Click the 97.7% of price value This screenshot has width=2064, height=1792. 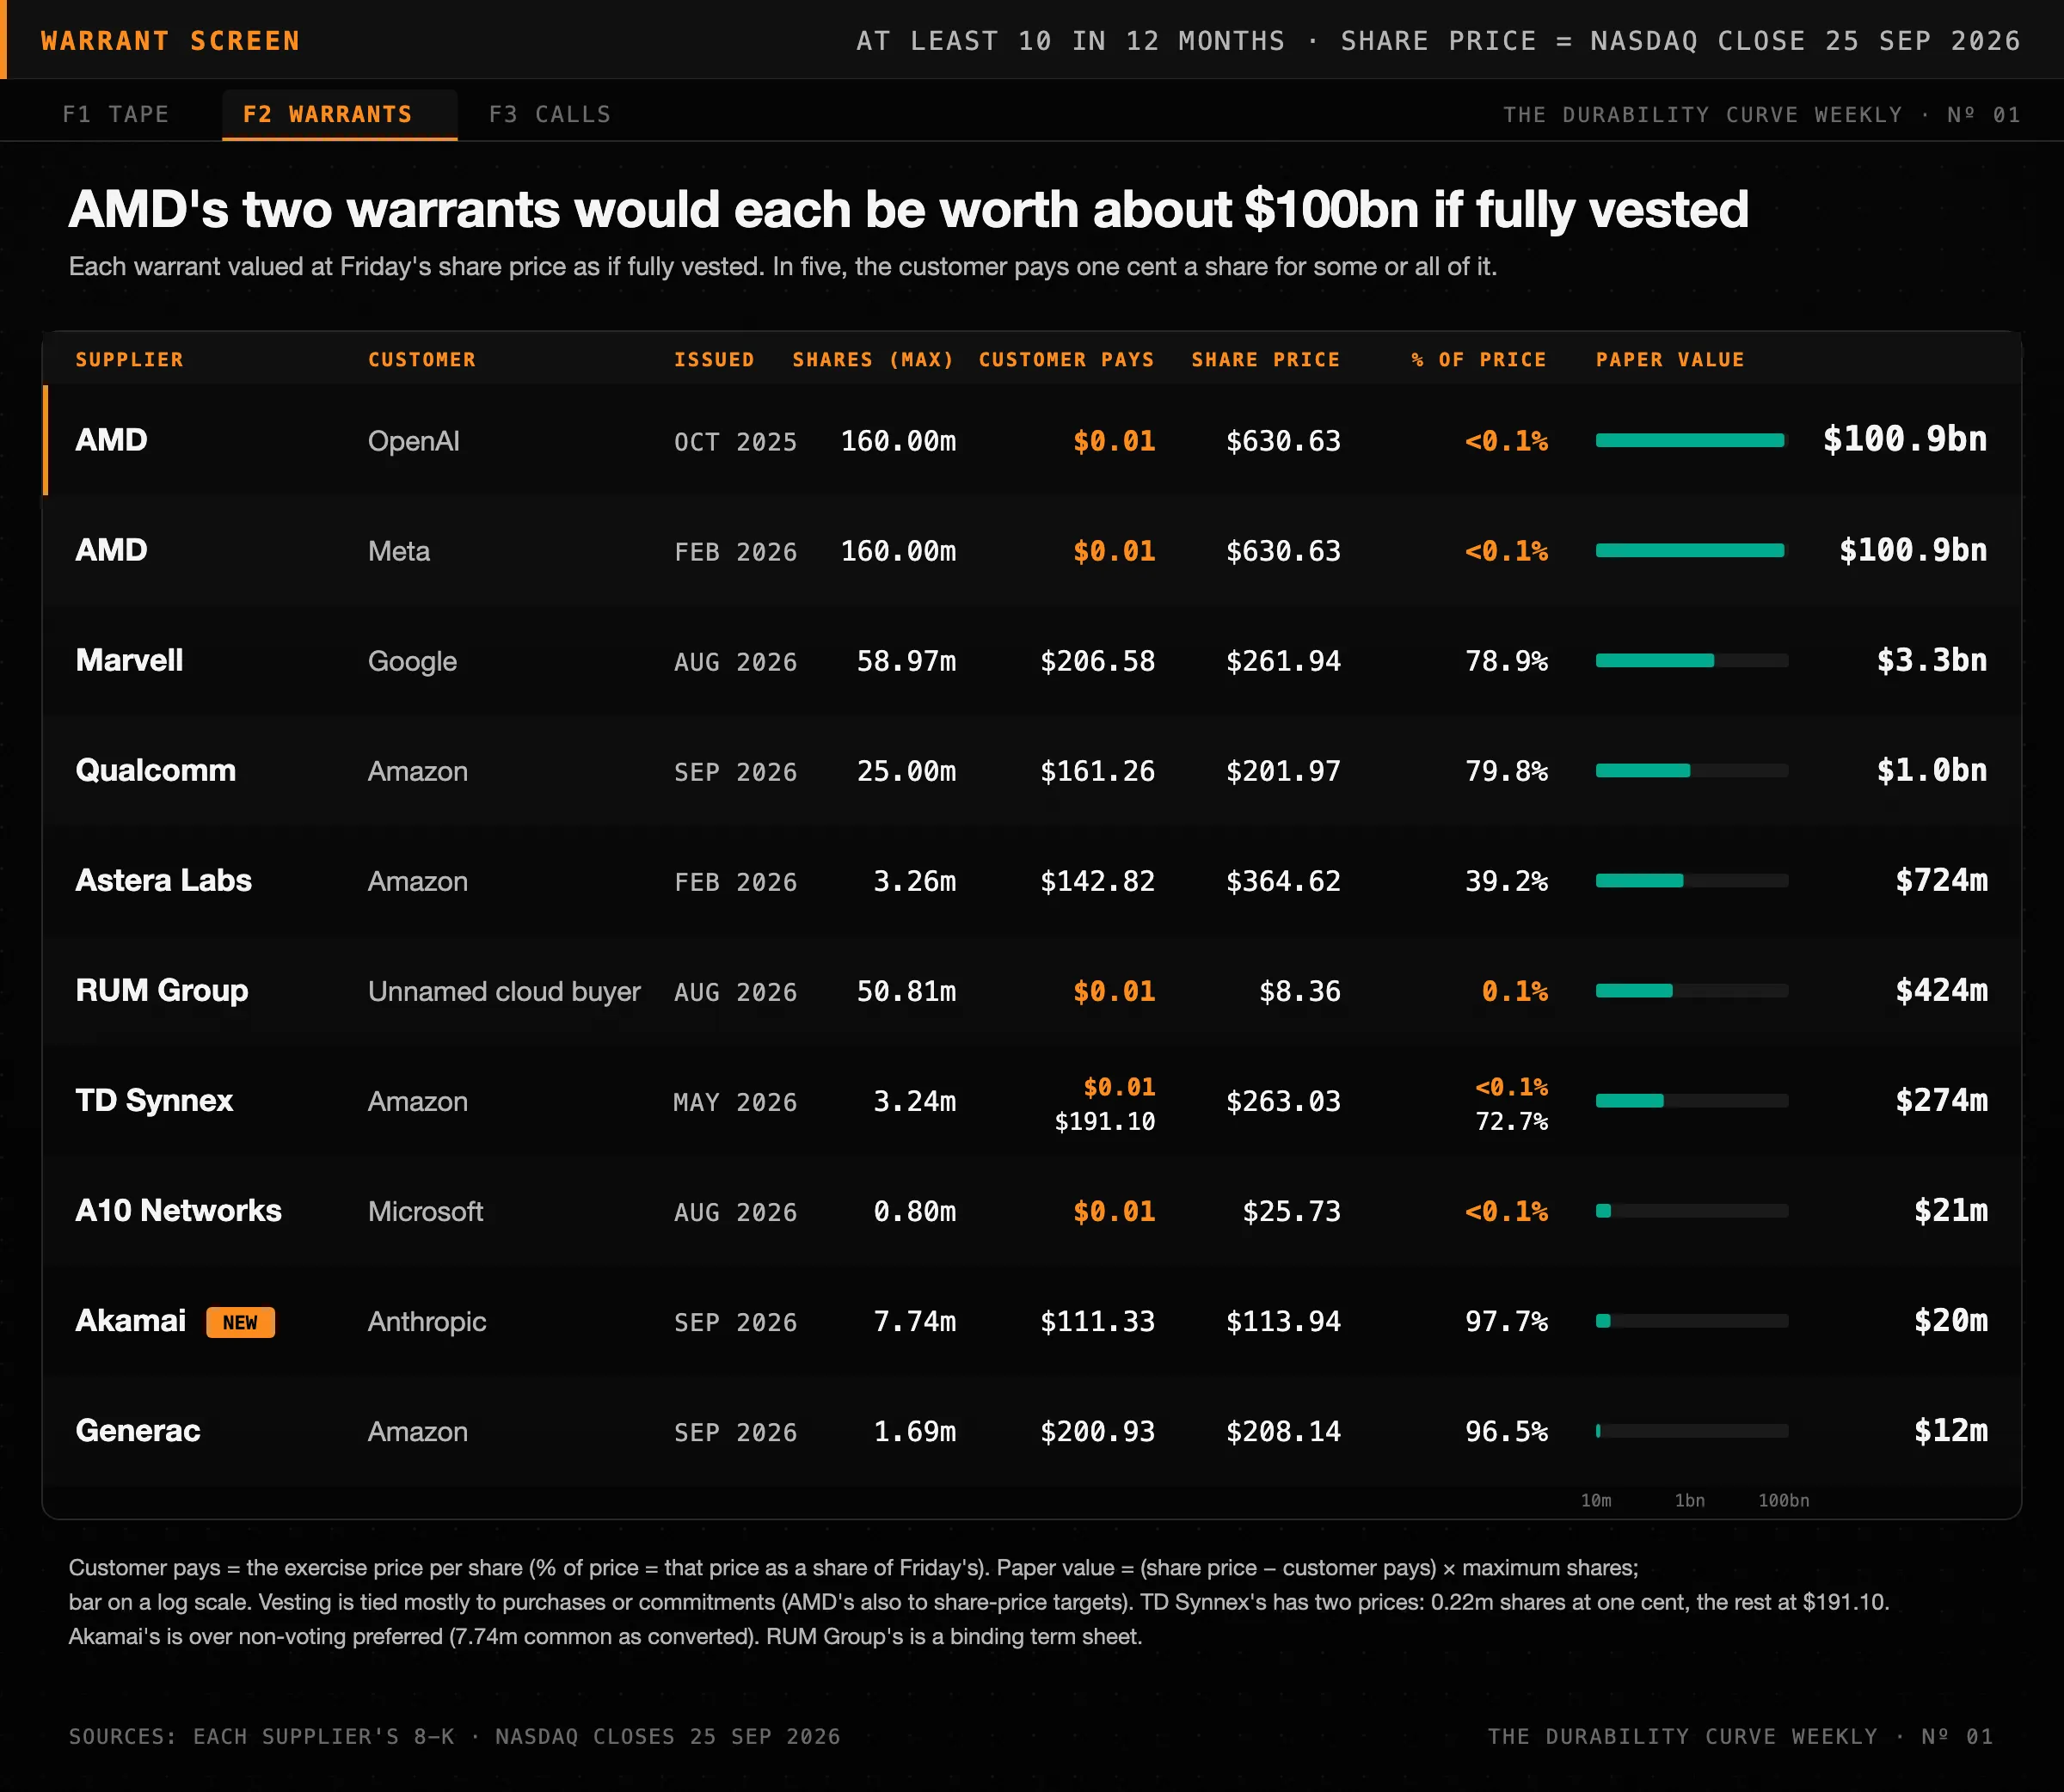(x=1507, y=1321)
